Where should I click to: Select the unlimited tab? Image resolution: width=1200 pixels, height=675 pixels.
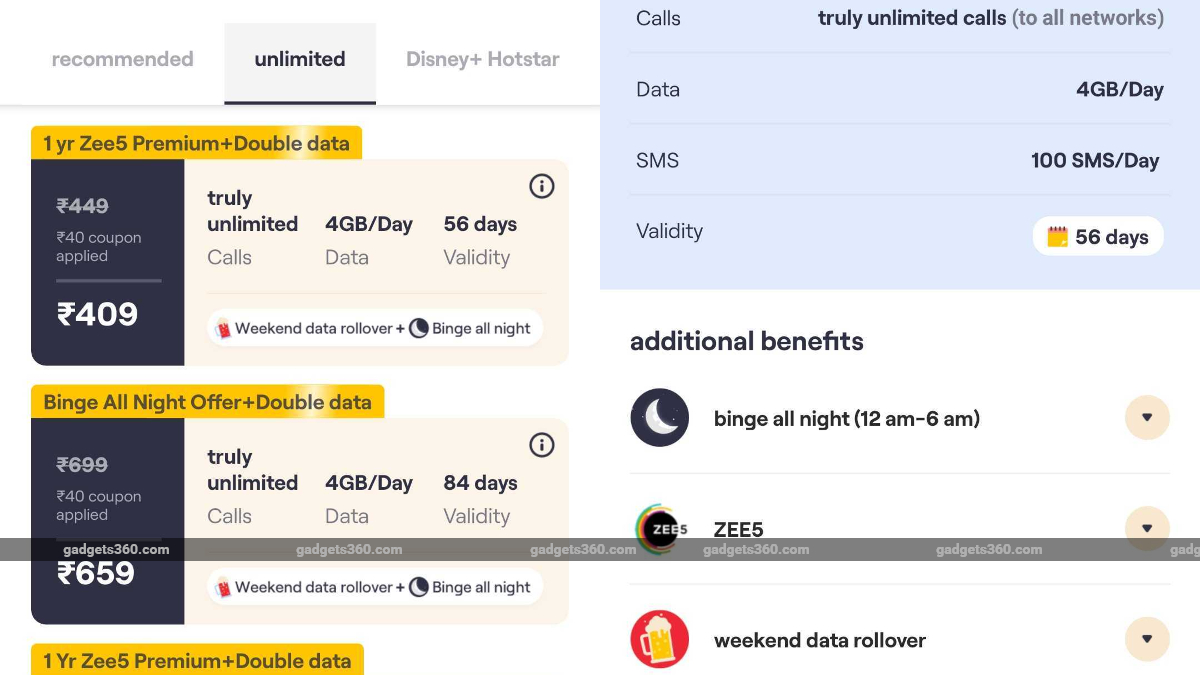pos(299,59)
